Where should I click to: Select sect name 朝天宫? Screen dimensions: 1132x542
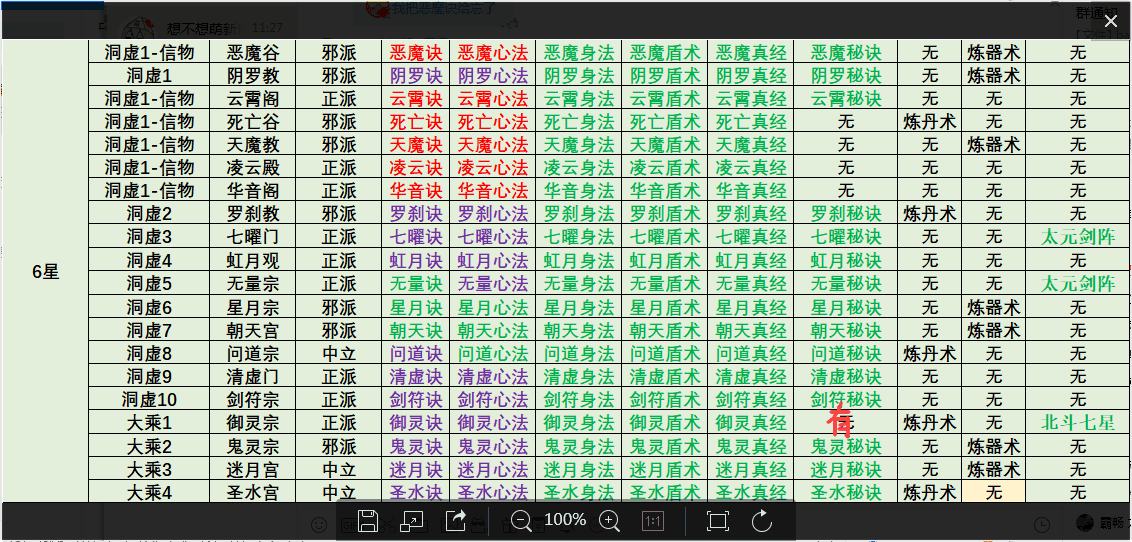(x=252, y=329)
